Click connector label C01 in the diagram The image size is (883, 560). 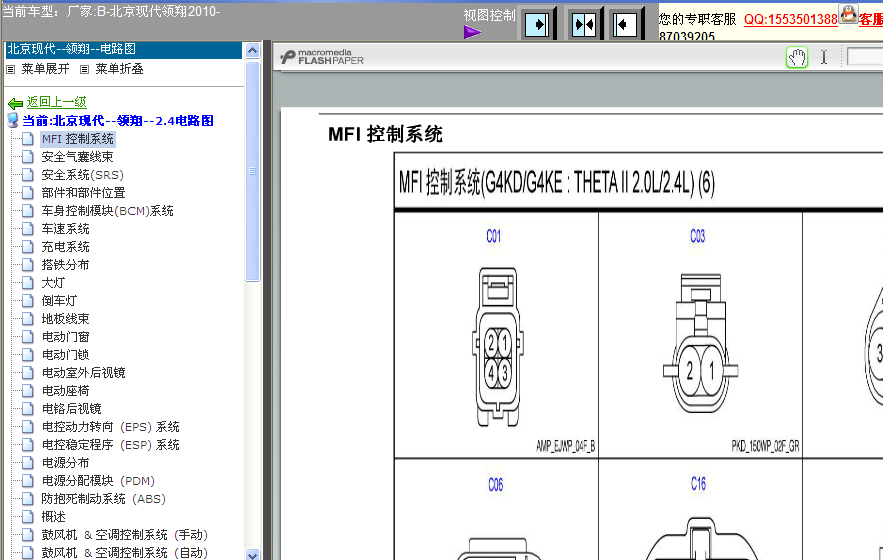tap(493, 236)
